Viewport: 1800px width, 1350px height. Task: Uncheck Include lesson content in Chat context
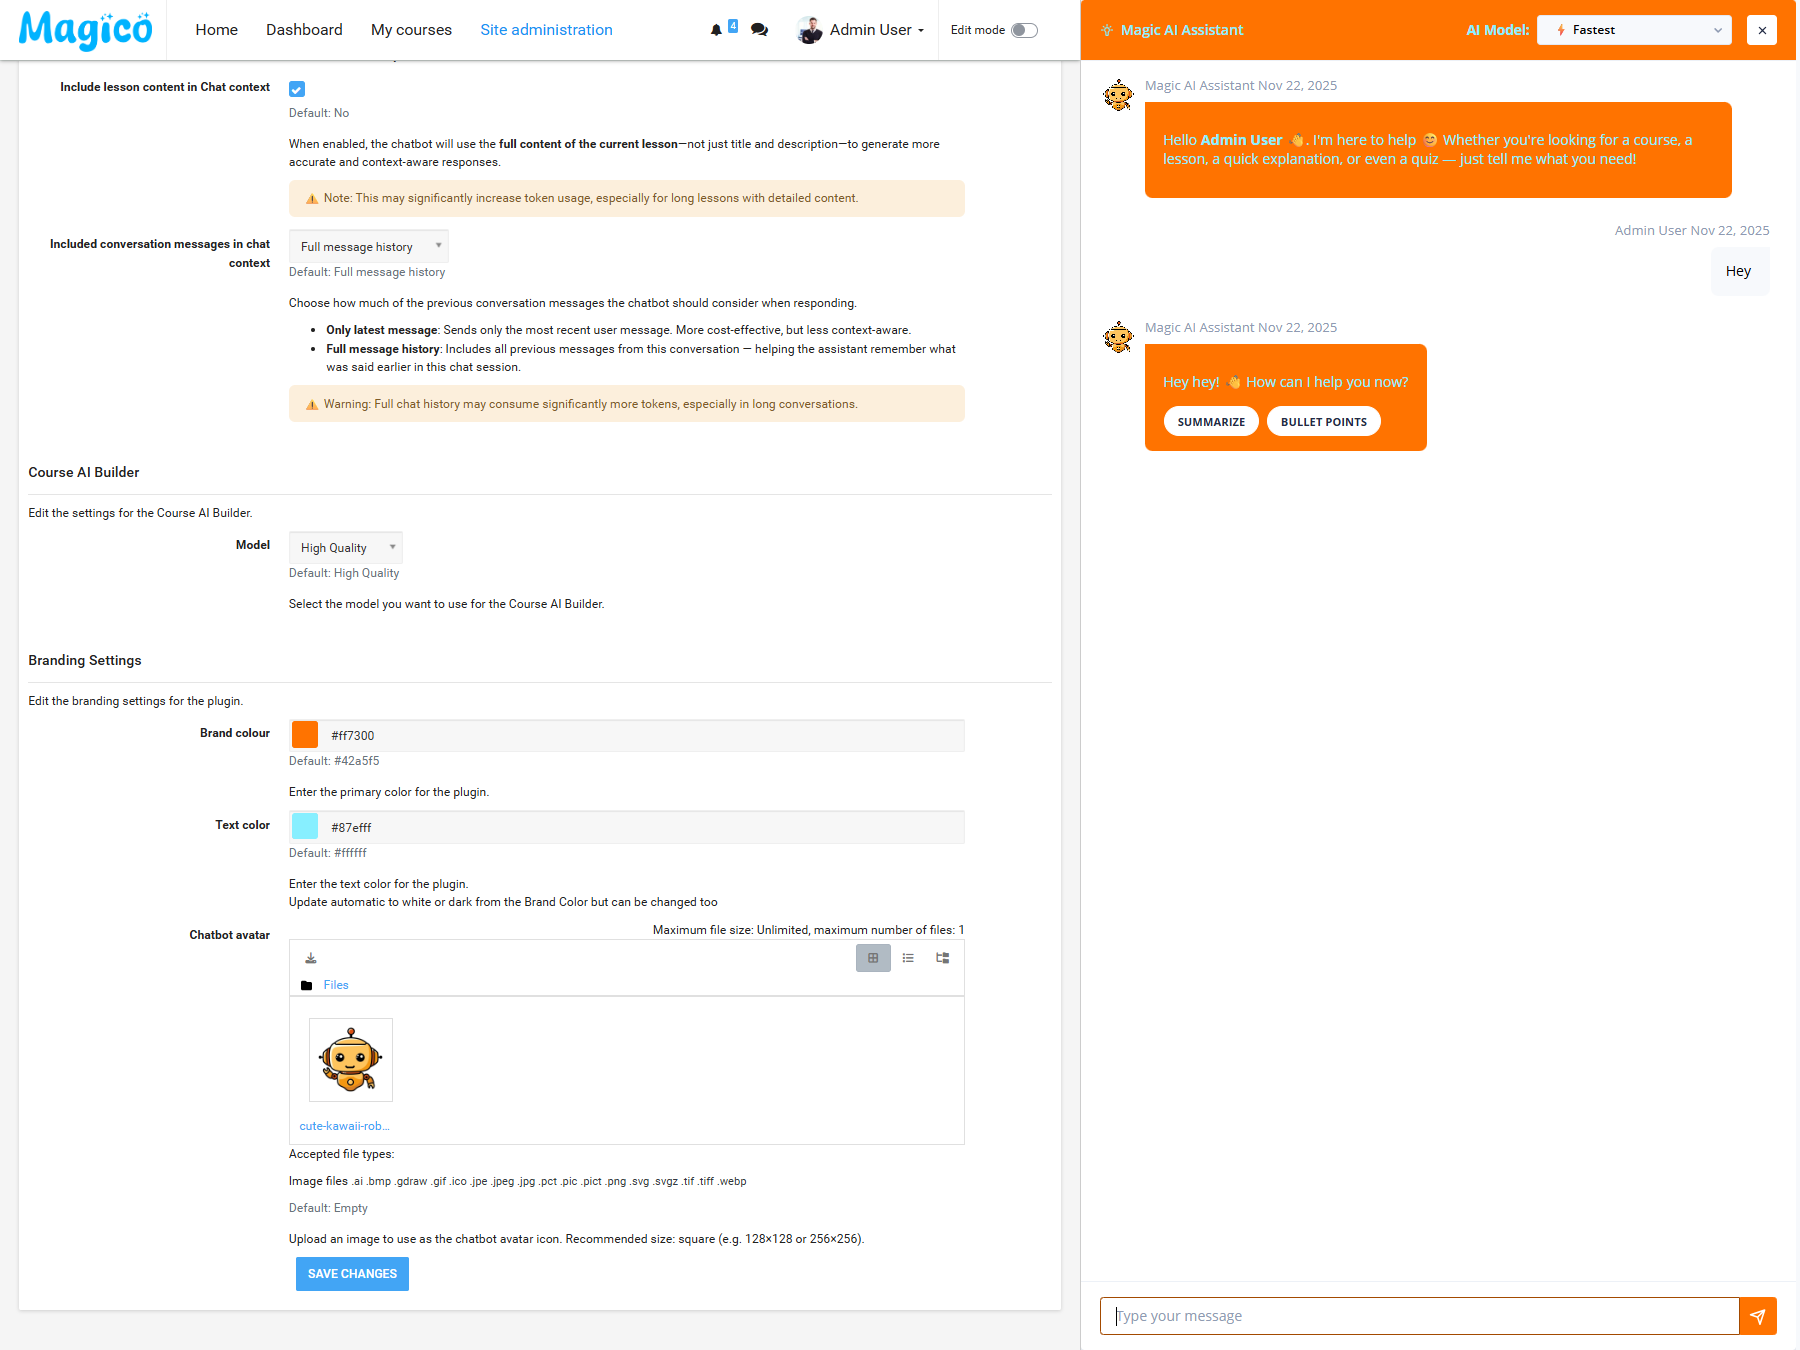tap(297, 88)
